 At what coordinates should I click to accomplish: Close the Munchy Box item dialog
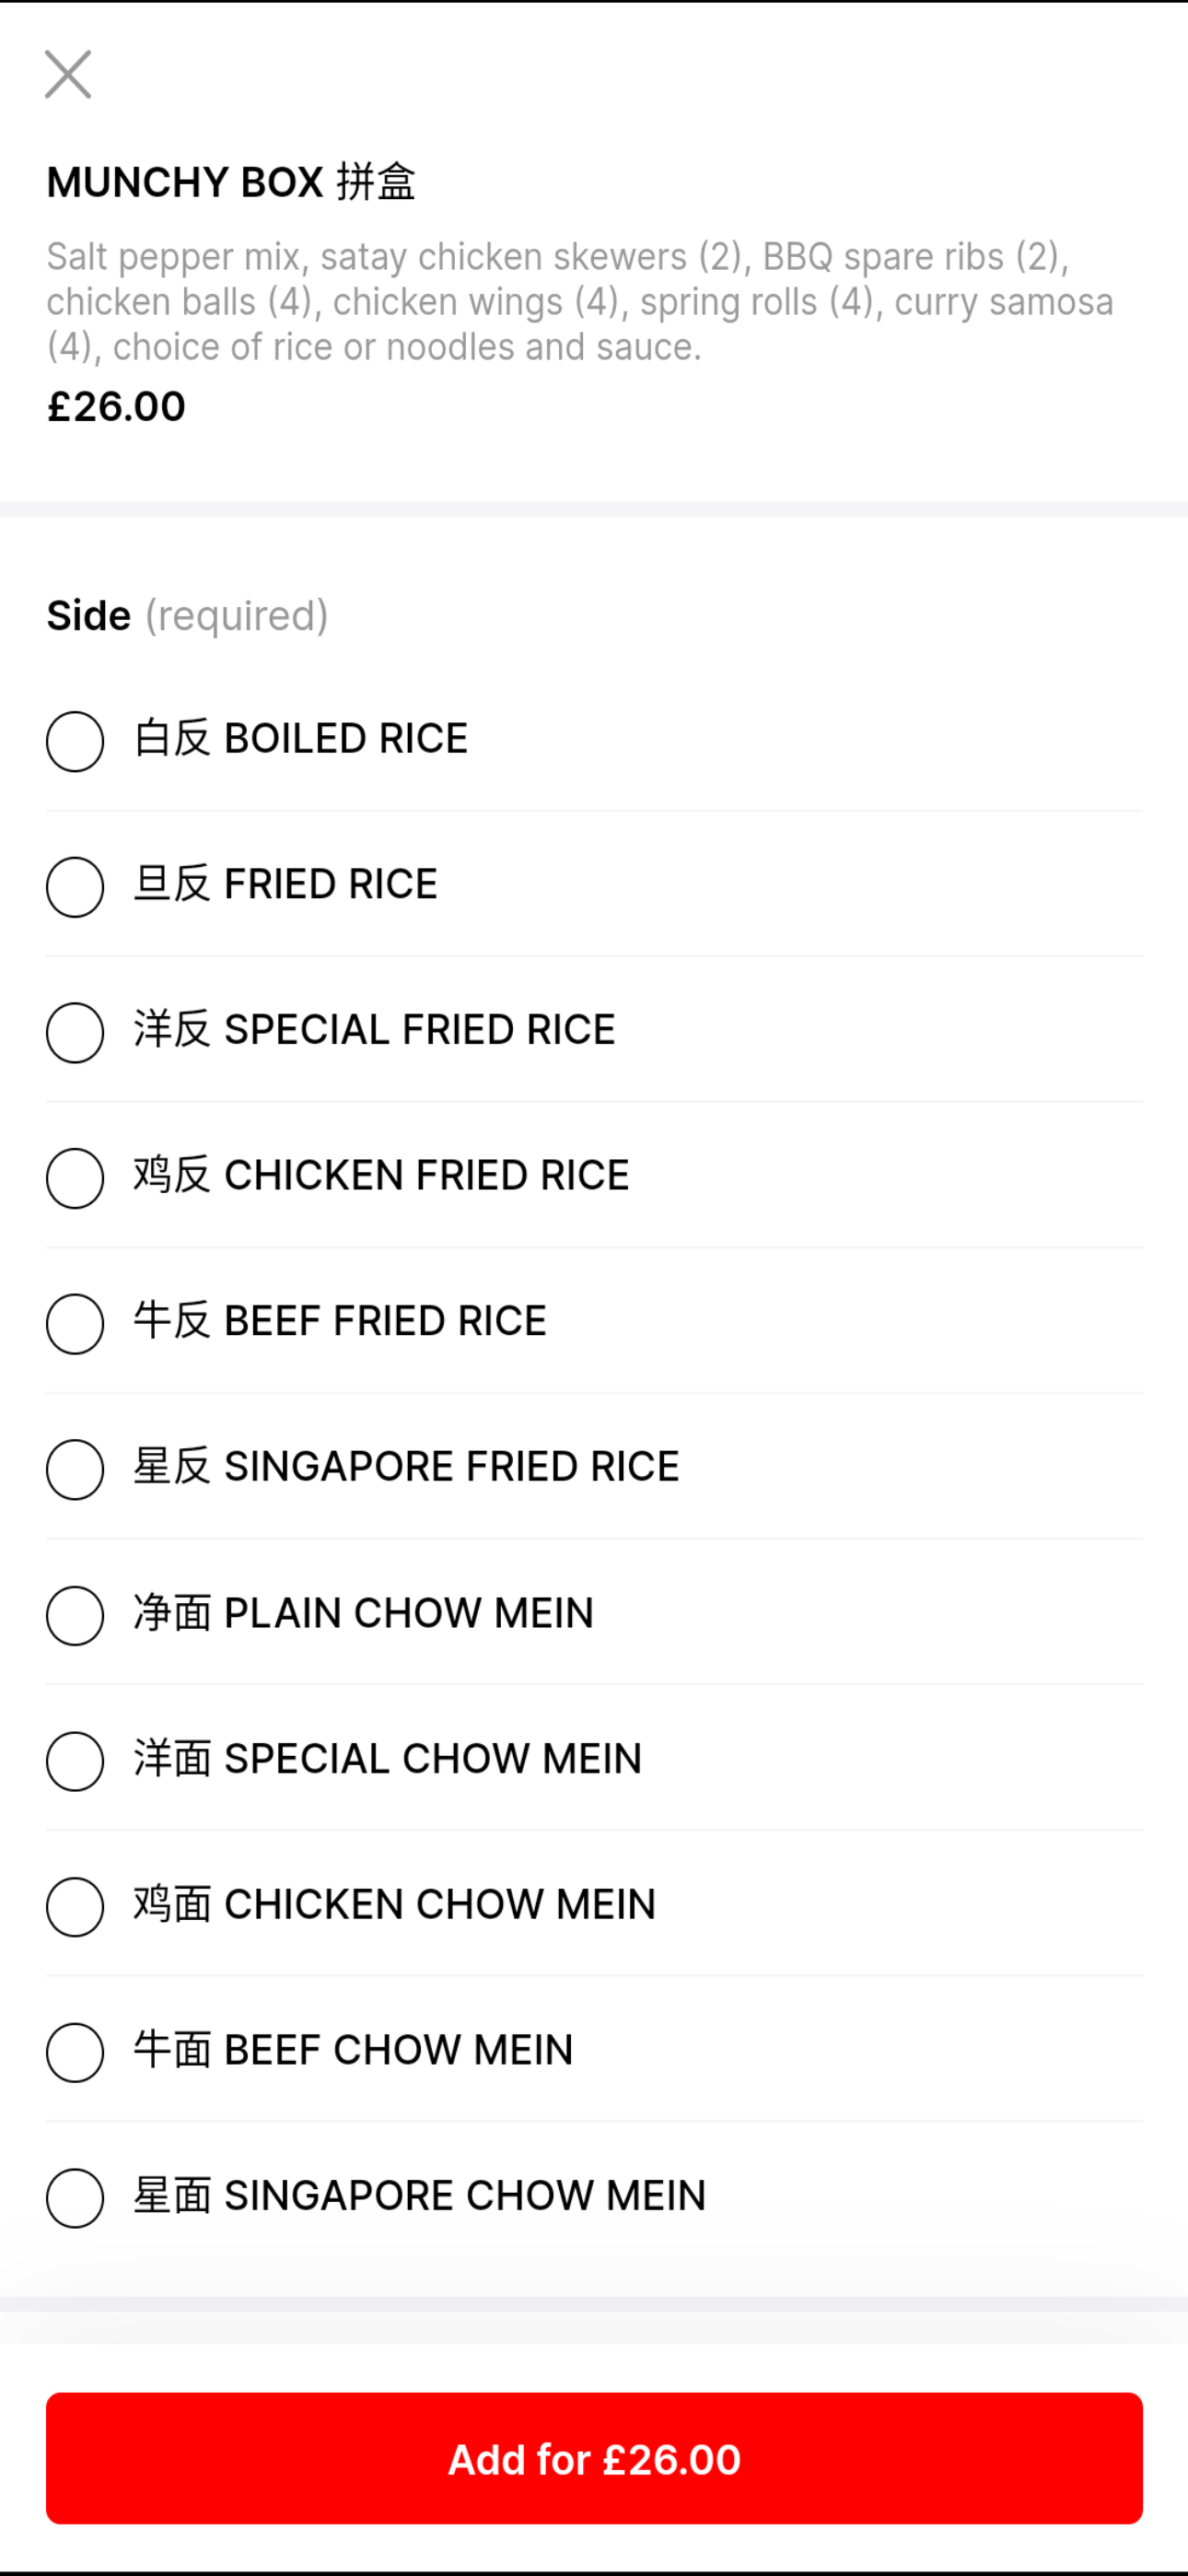[68, 75]
